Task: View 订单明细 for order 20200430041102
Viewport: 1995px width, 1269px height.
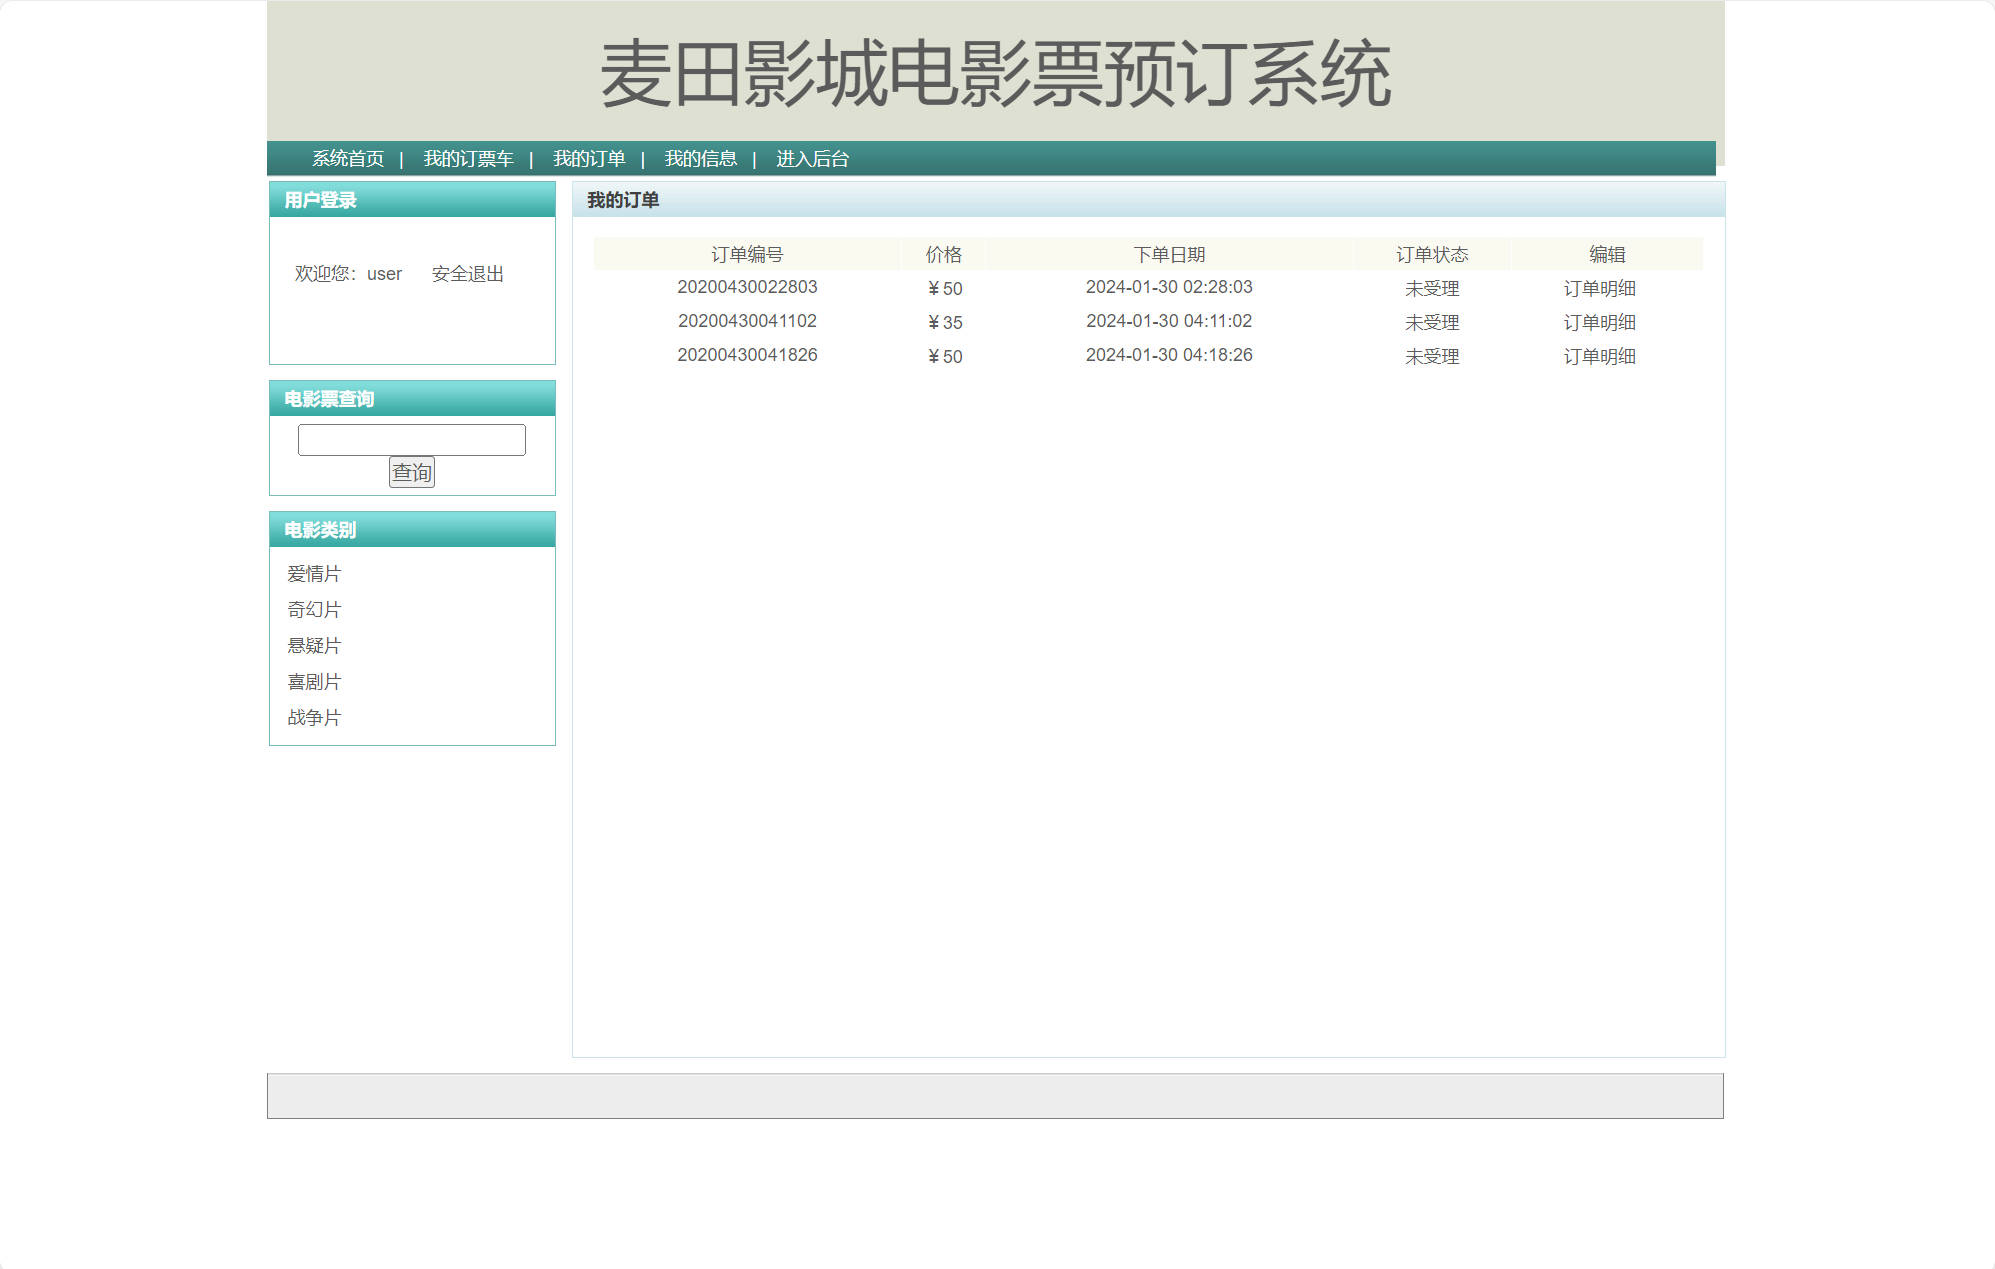Action: (1600, 322)
